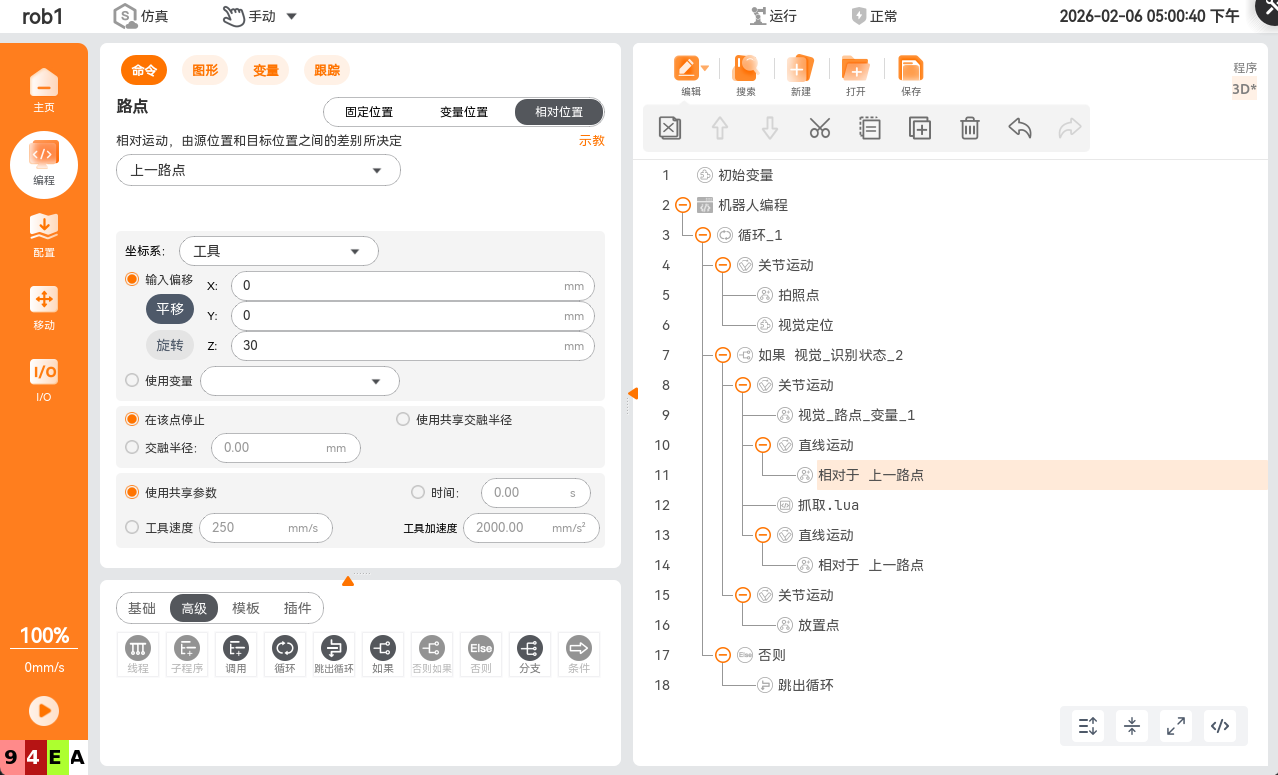Open the I/O sidebar page
This screenshot has height=775, width=1278.
[x=44, y=380]
